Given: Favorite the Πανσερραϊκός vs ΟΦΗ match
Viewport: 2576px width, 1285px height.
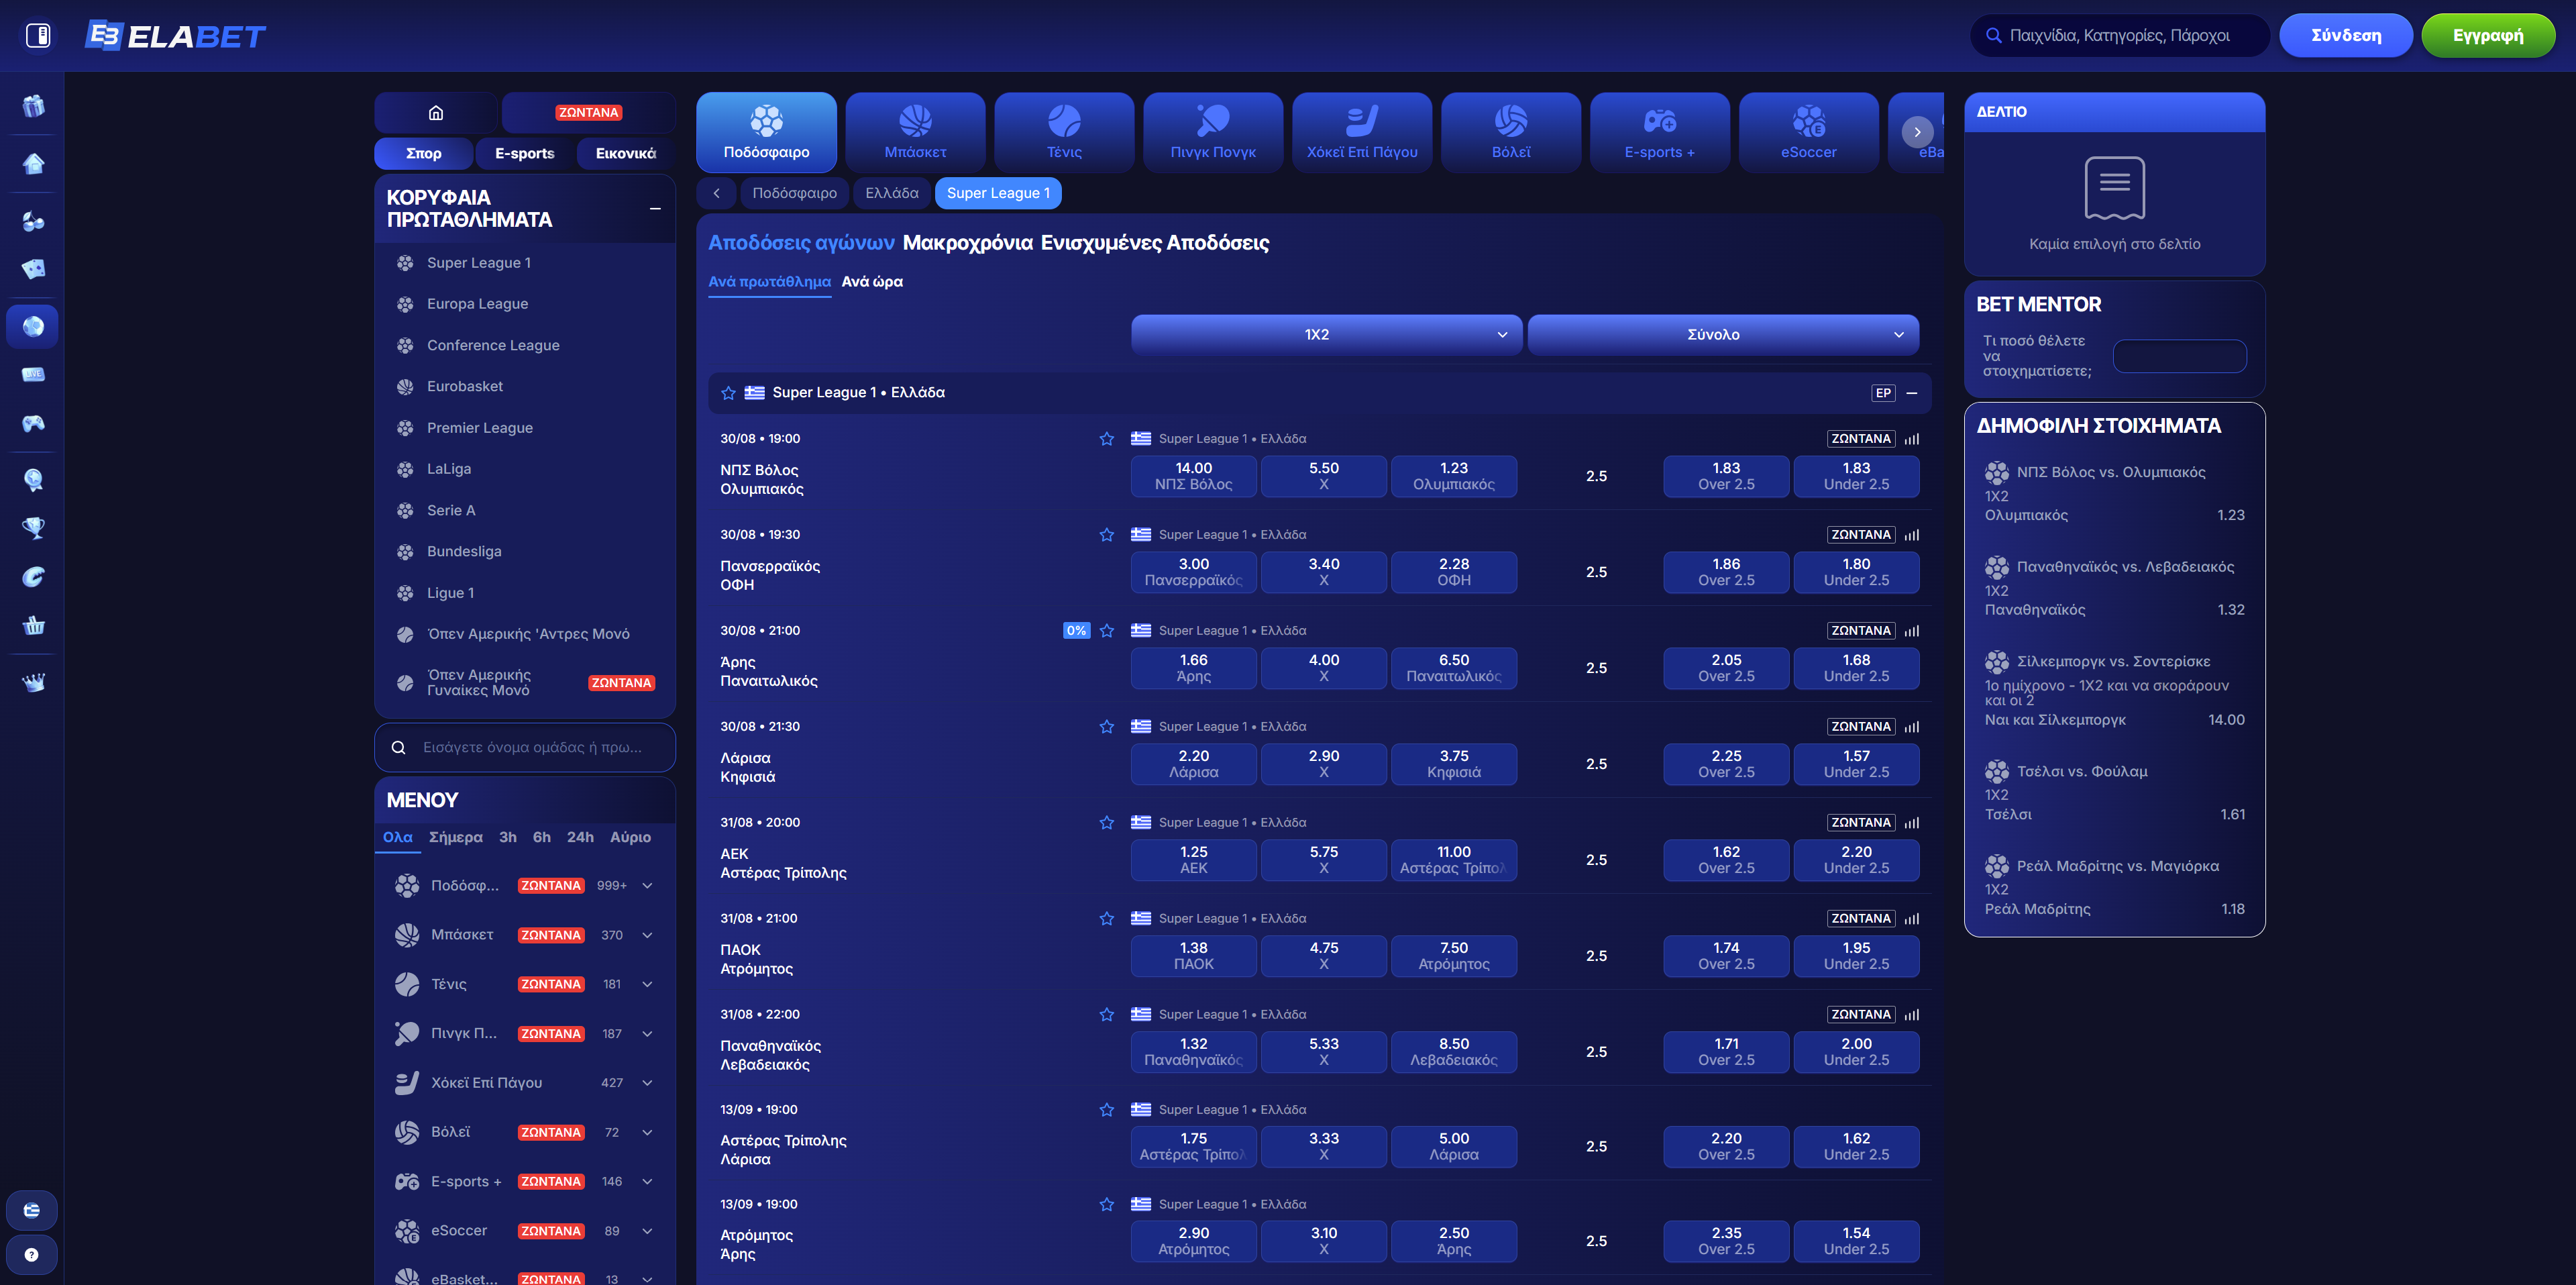Looking at the screenshot, I should point(1106,535).
